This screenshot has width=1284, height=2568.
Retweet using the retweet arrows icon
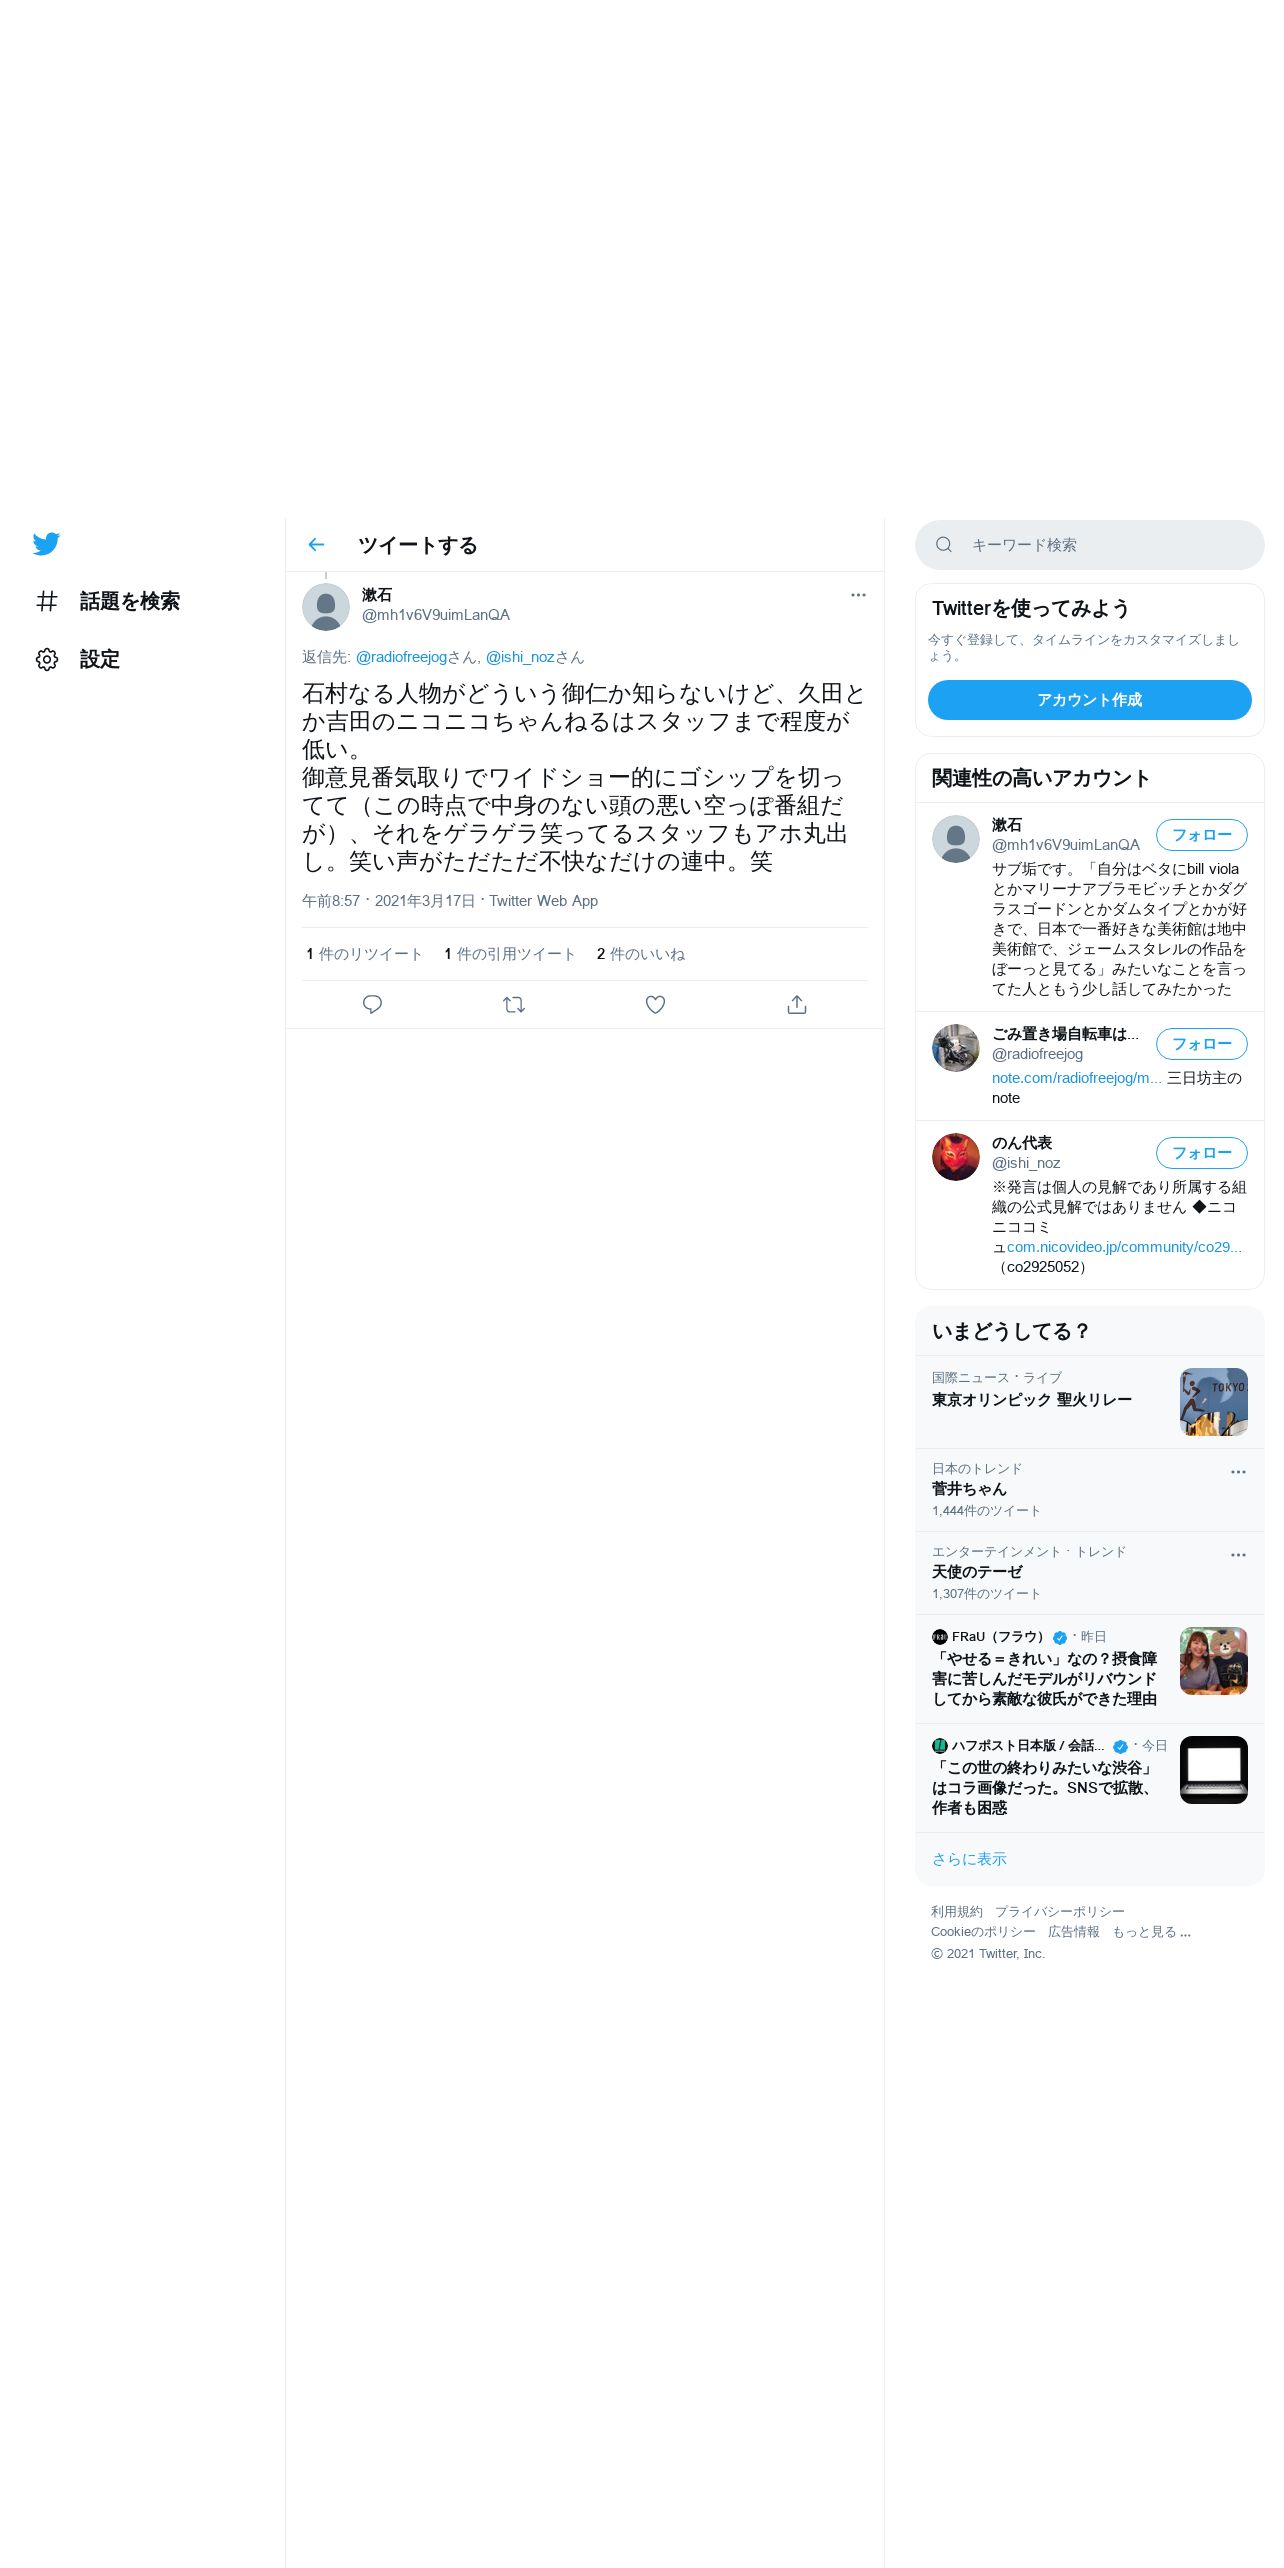coord(514,1005)
